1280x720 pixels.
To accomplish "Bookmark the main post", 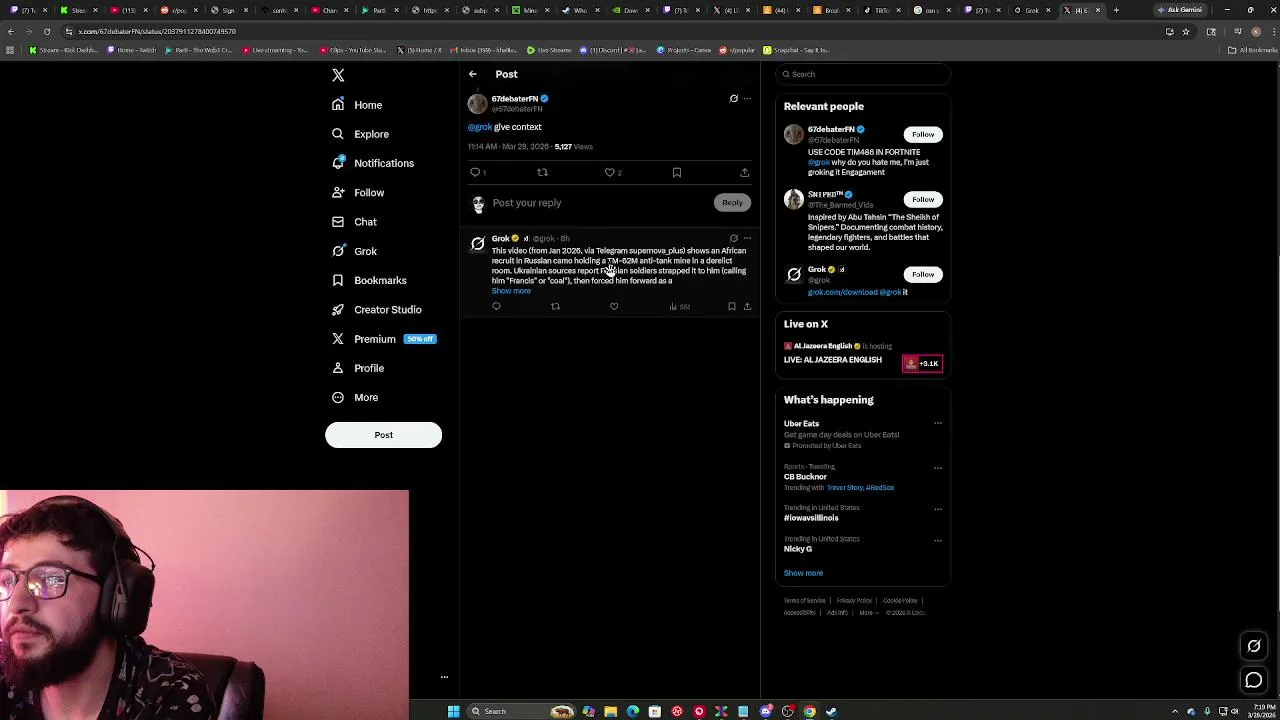I will coord(677,172).
